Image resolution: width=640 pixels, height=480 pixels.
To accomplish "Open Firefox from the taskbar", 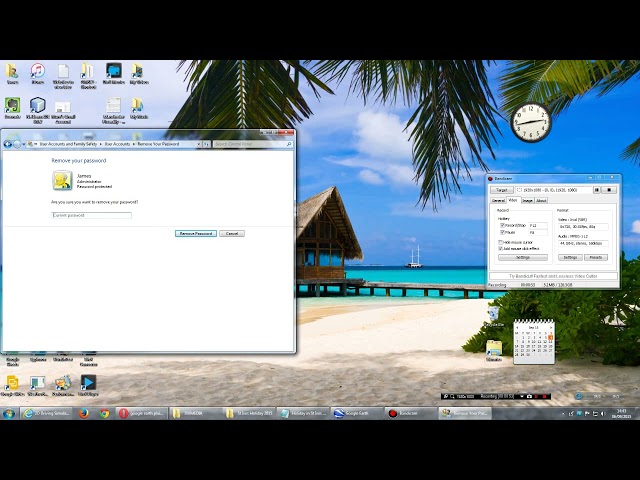I will pyautogui.click(x=84, y=413).
